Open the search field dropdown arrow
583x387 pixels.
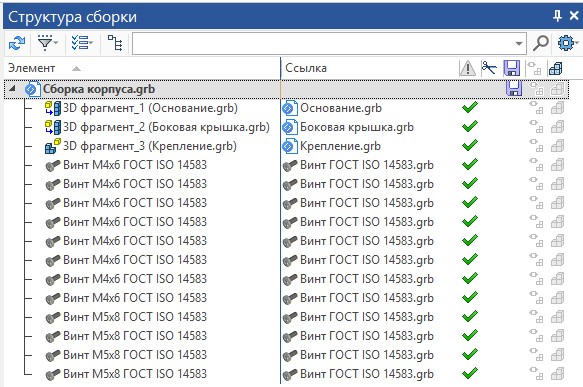[519, 44]
